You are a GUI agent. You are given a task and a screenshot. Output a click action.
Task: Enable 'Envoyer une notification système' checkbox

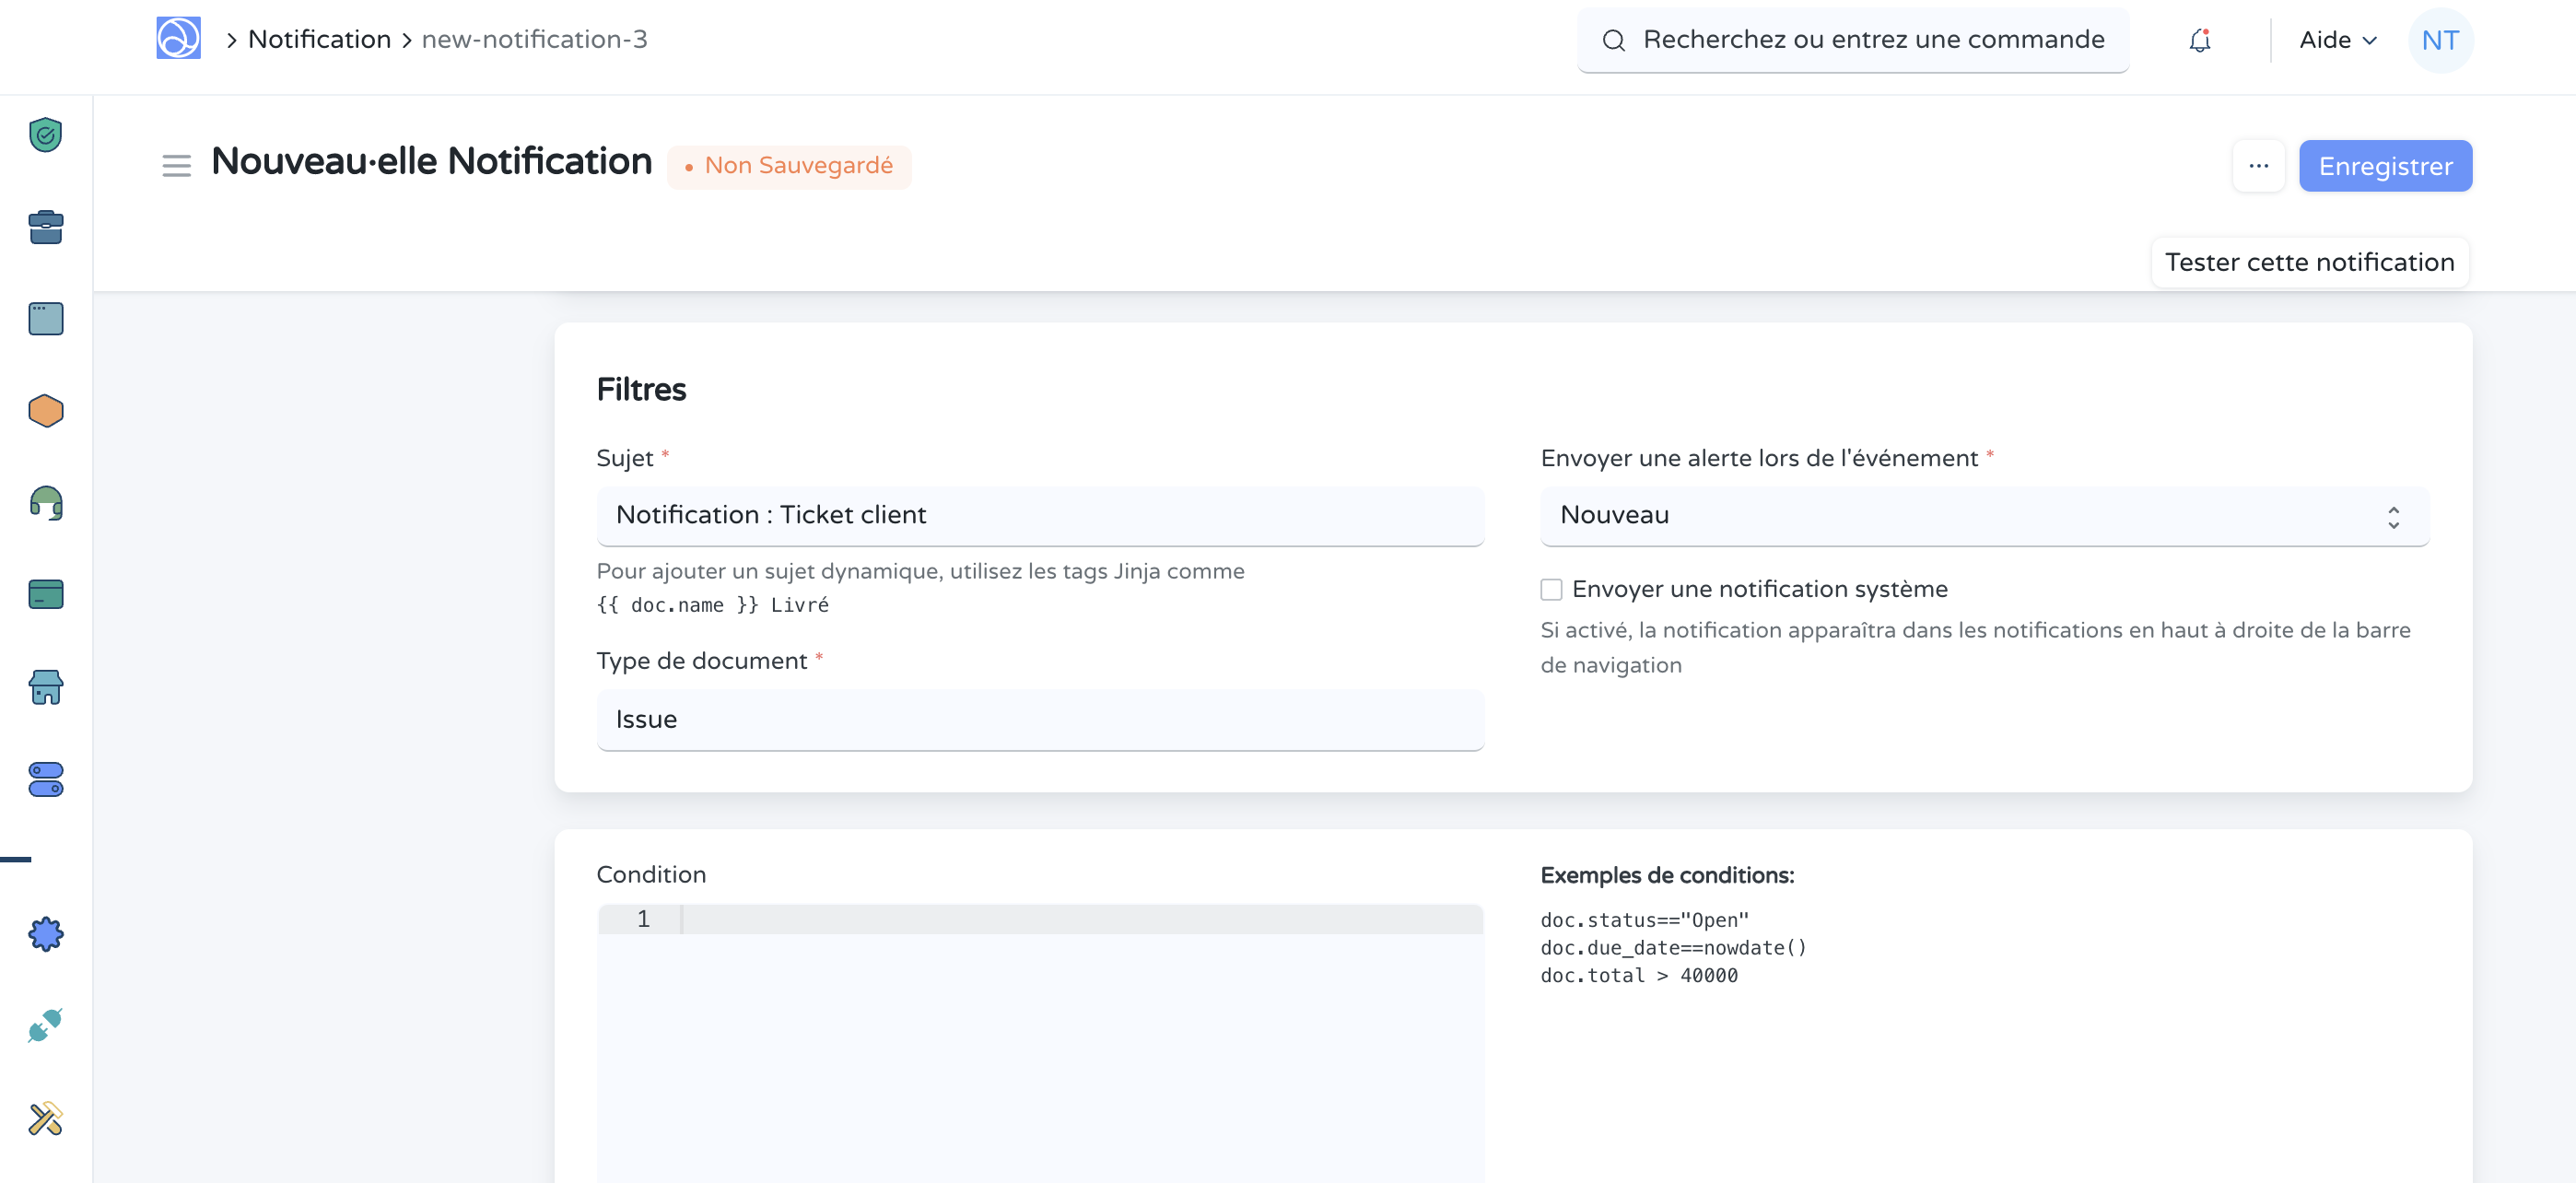coord(1551,589)
